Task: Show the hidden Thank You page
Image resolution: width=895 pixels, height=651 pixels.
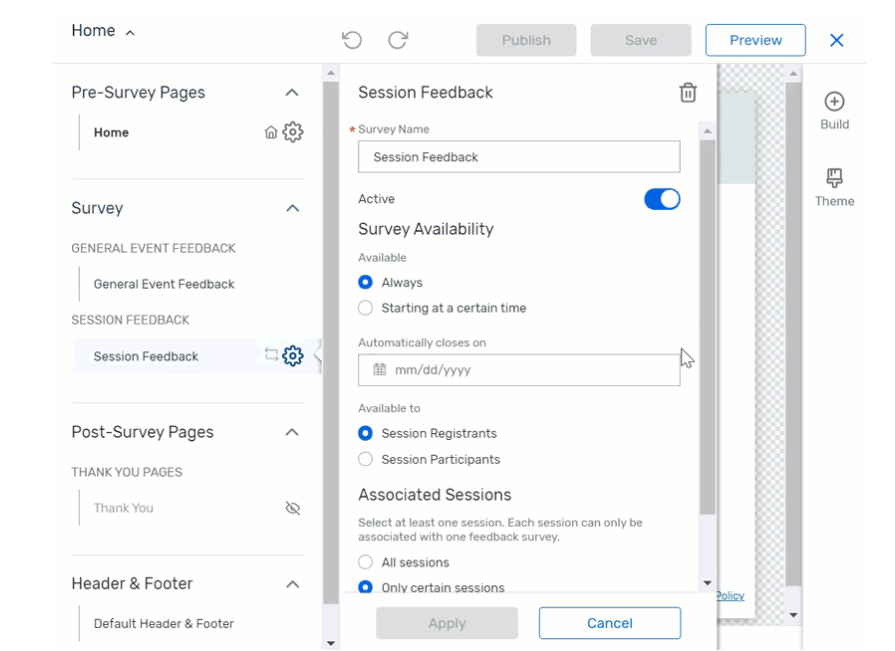Action: coord(293,508)
